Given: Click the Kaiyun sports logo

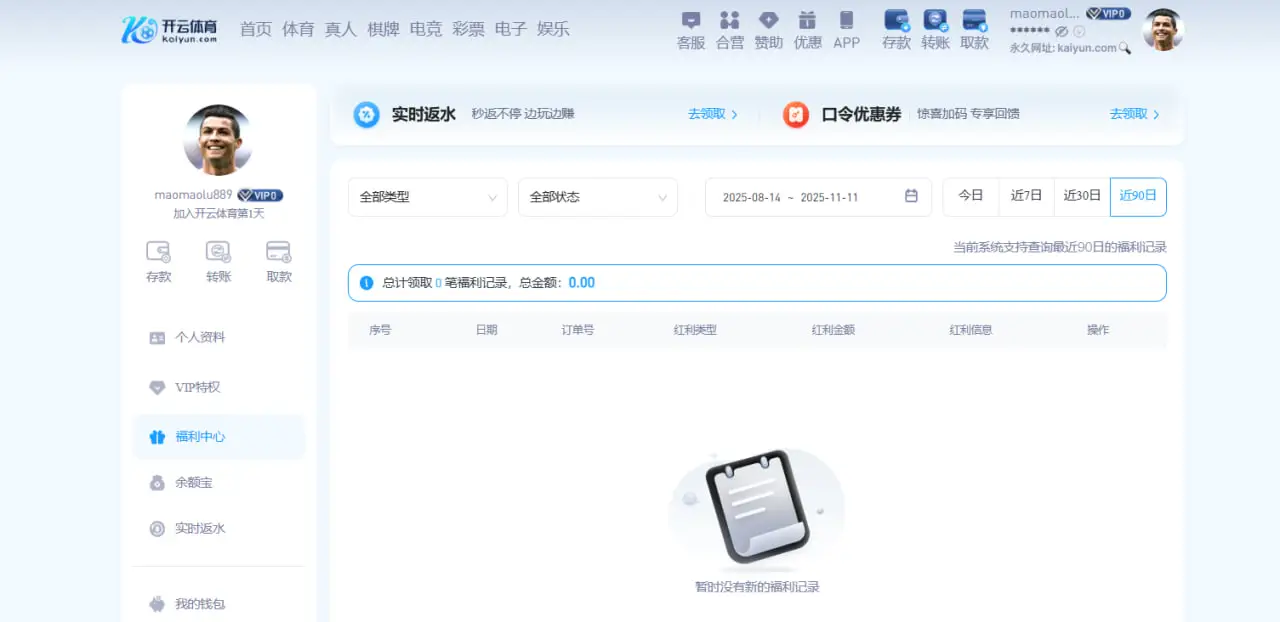Looking at the screenshot, I should pyautogui.click(x=169, y=29).
